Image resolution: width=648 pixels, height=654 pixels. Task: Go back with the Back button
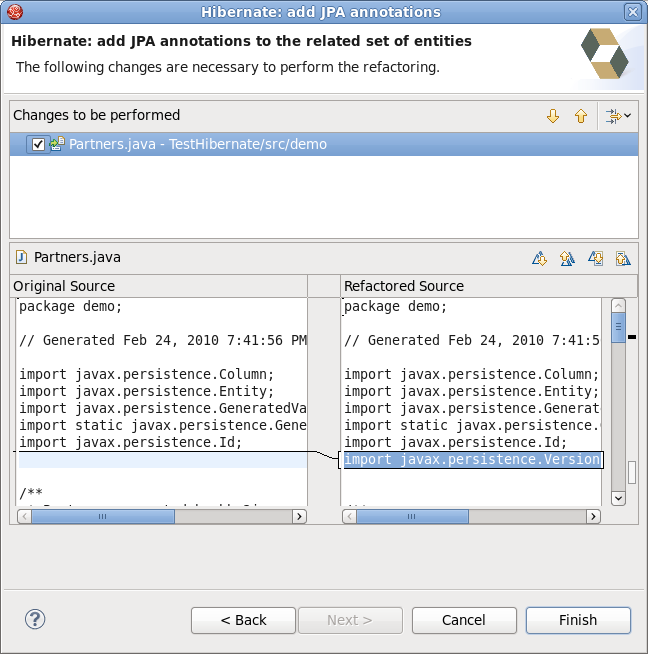[x=244, y=620]
